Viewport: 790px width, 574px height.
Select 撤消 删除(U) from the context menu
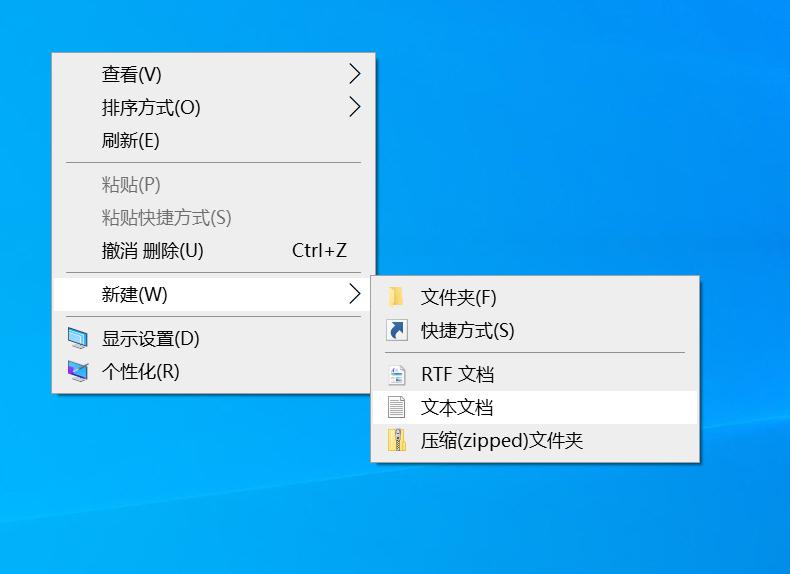coord(214,250)
